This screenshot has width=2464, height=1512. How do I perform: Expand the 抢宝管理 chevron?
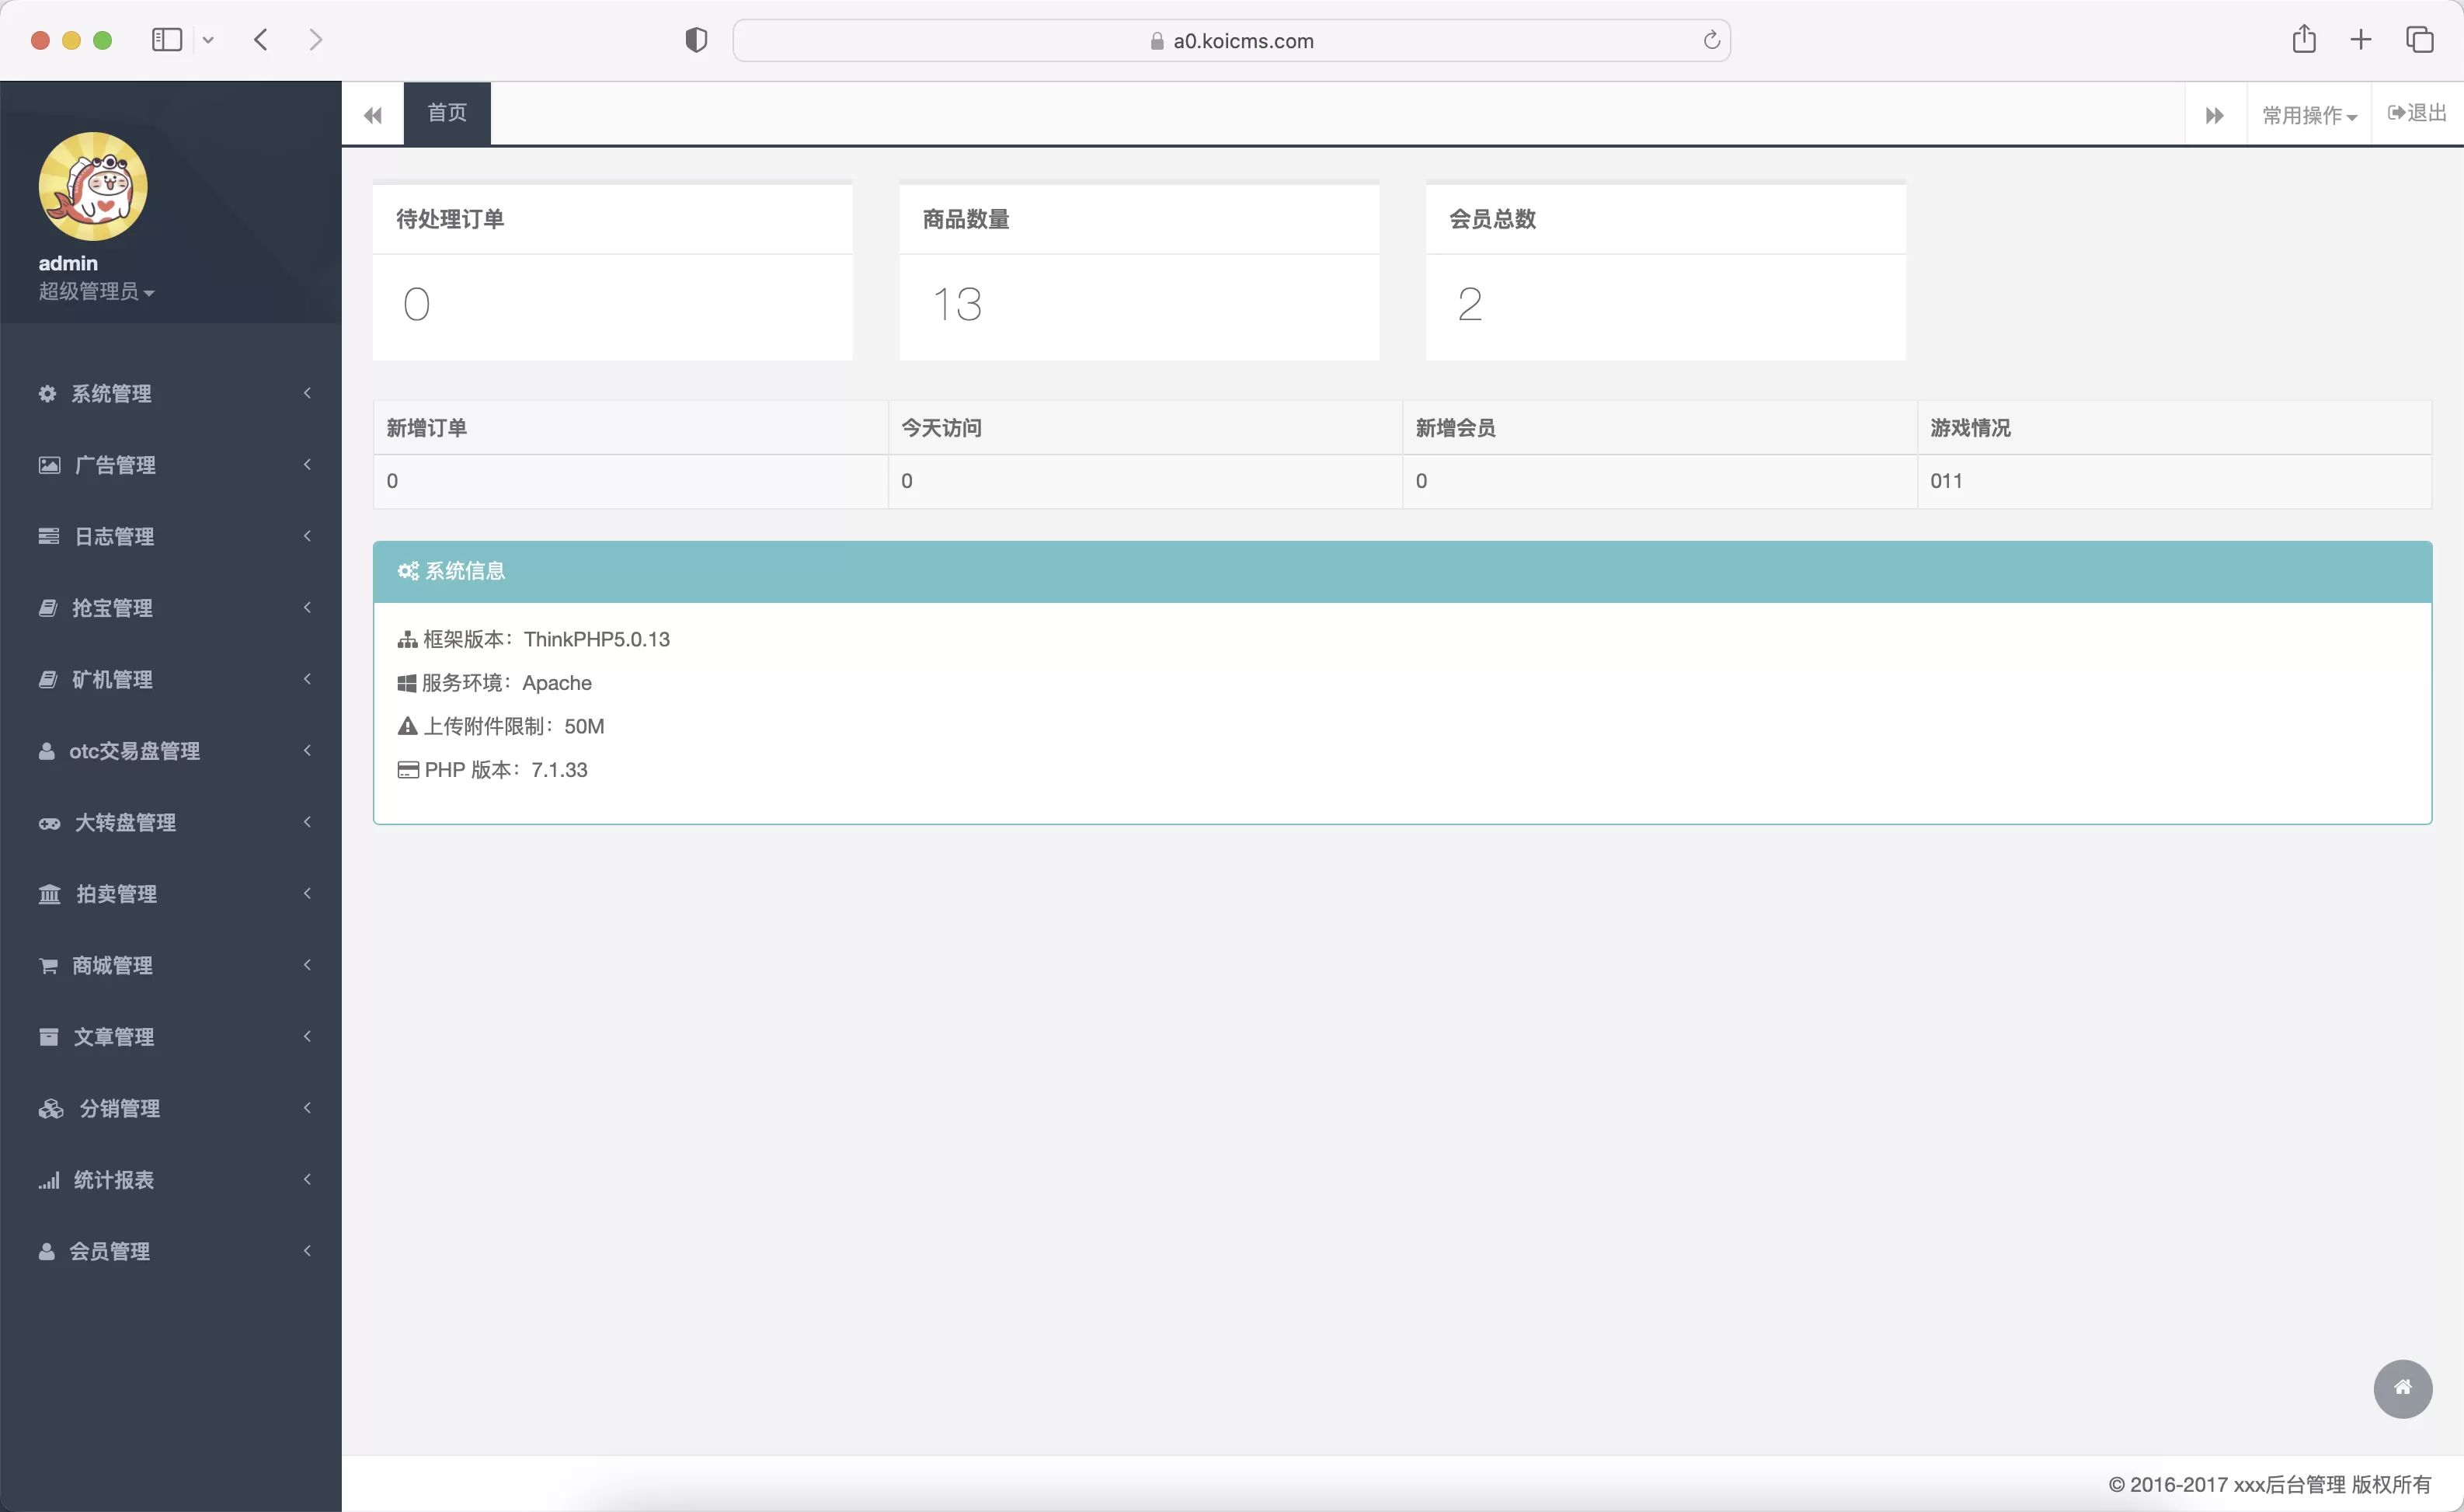(307, 607)
